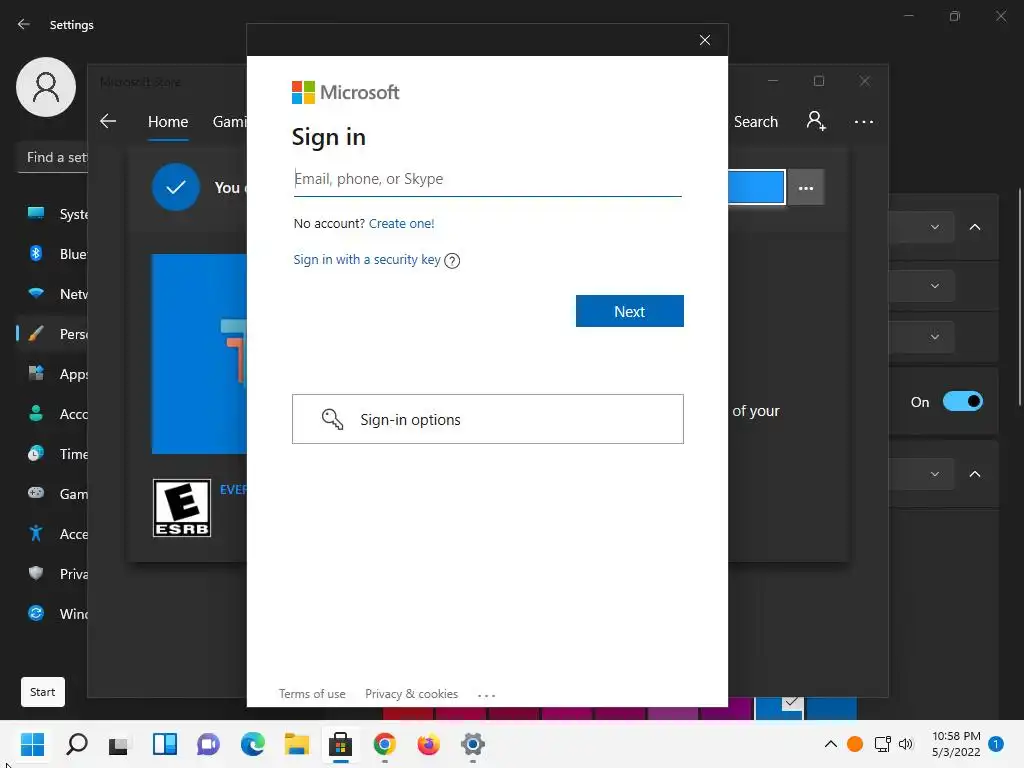Open Accounts settings category
The image size is (1024, 768).
pos(52,414)
